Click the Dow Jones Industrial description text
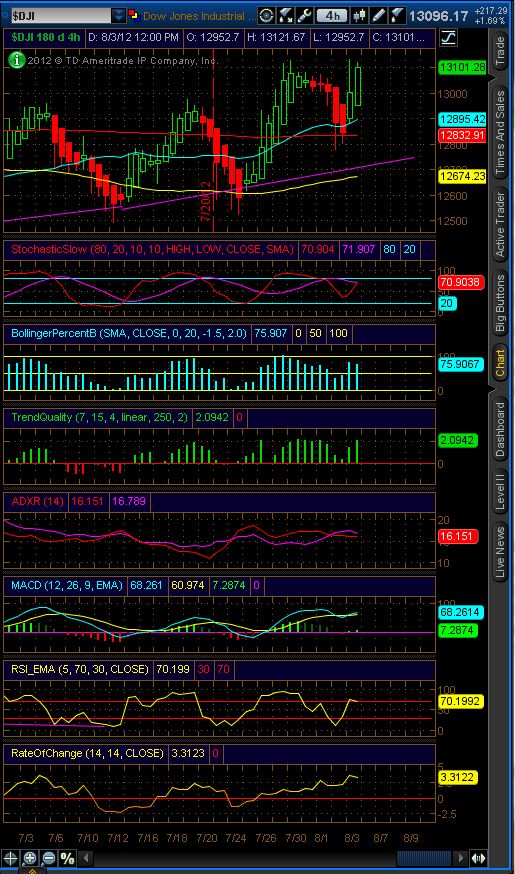 coord(200,16)
